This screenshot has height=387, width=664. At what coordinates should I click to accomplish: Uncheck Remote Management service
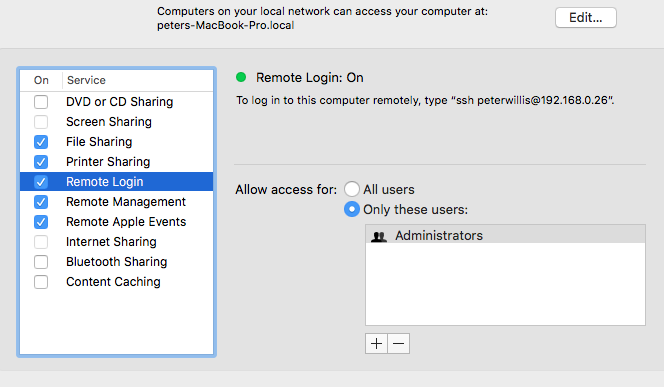click(41, 202)
